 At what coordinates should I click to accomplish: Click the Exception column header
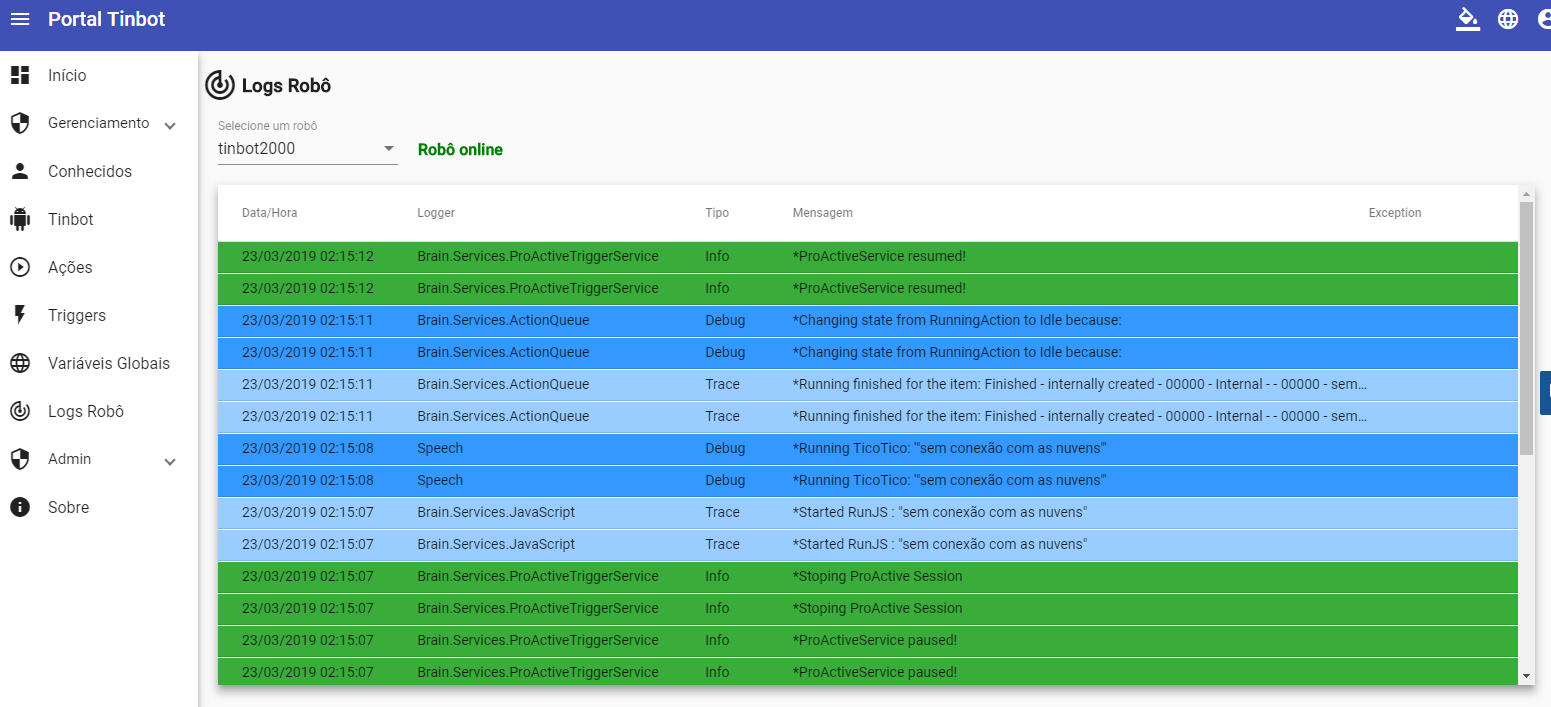pos(1395,213)
